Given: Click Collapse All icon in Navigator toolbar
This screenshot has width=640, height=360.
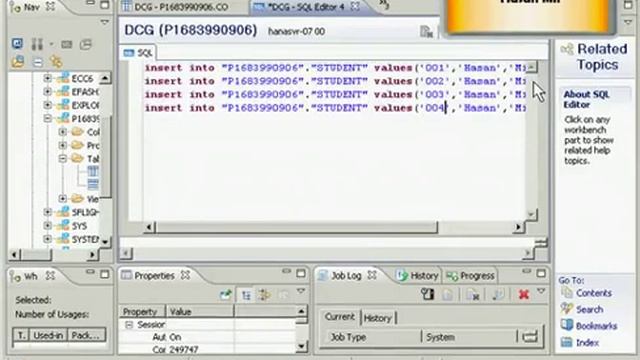Looking at the screenshot, I should 38,62.
